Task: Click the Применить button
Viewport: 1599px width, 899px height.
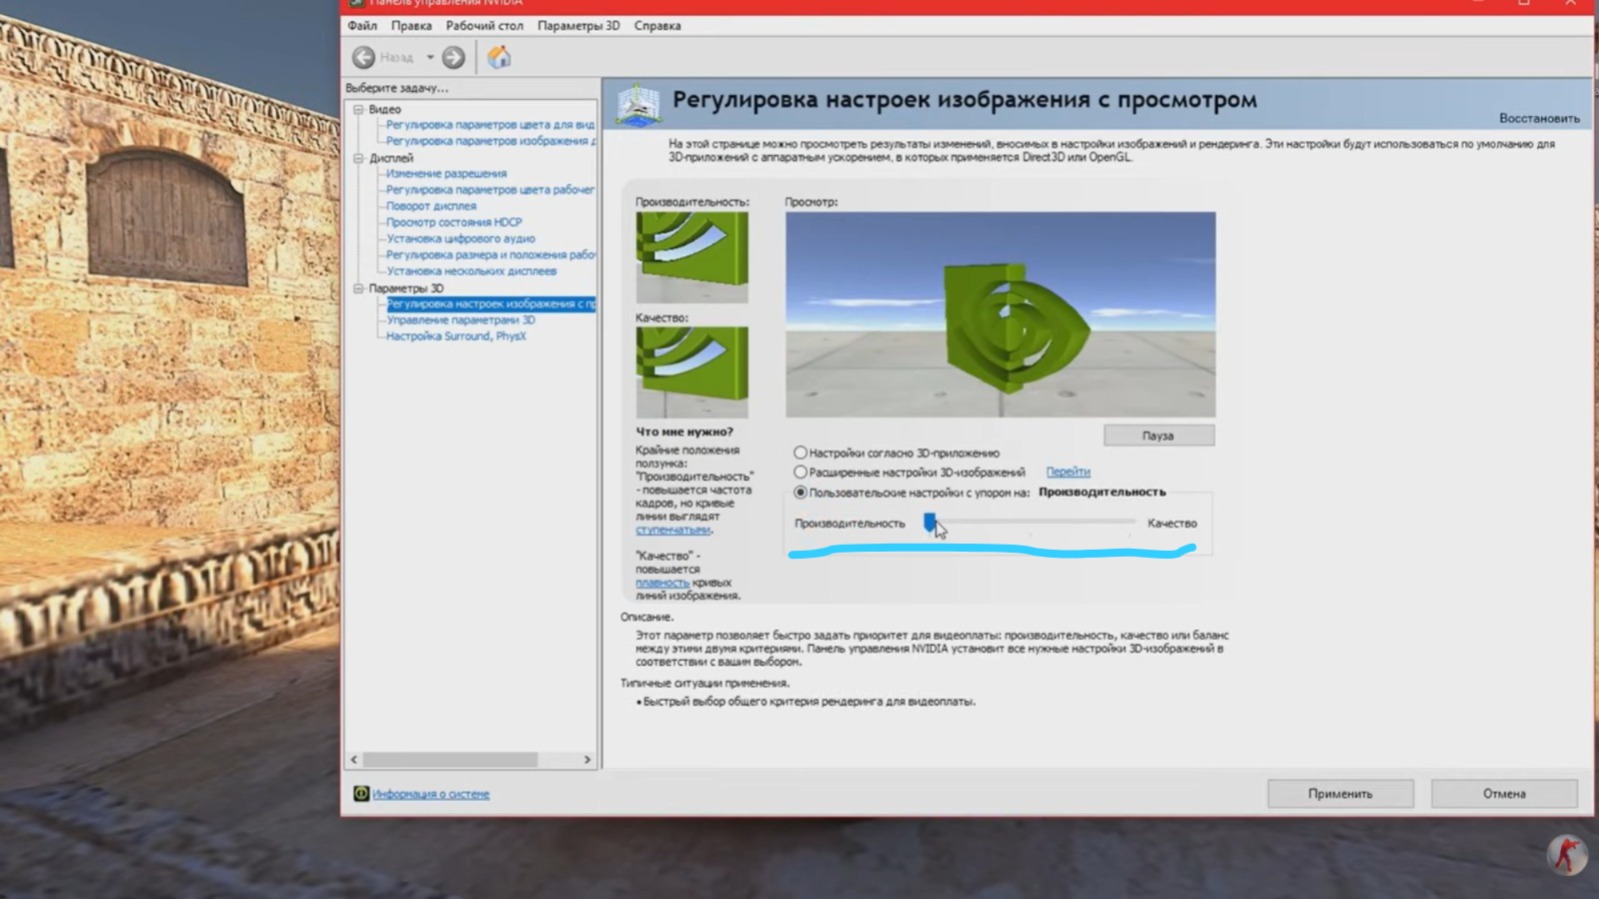Action: point(1340,793)
